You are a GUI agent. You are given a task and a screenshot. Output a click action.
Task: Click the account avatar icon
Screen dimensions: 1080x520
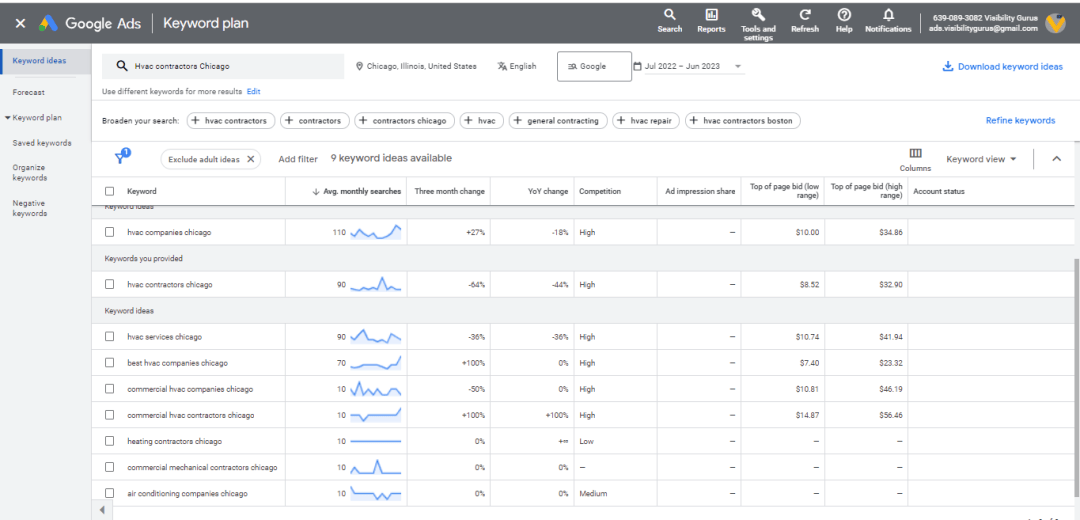click(1055, 23)
